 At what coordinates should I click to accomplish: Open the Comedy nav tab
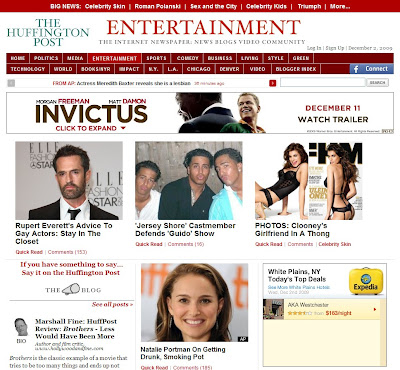187,58
